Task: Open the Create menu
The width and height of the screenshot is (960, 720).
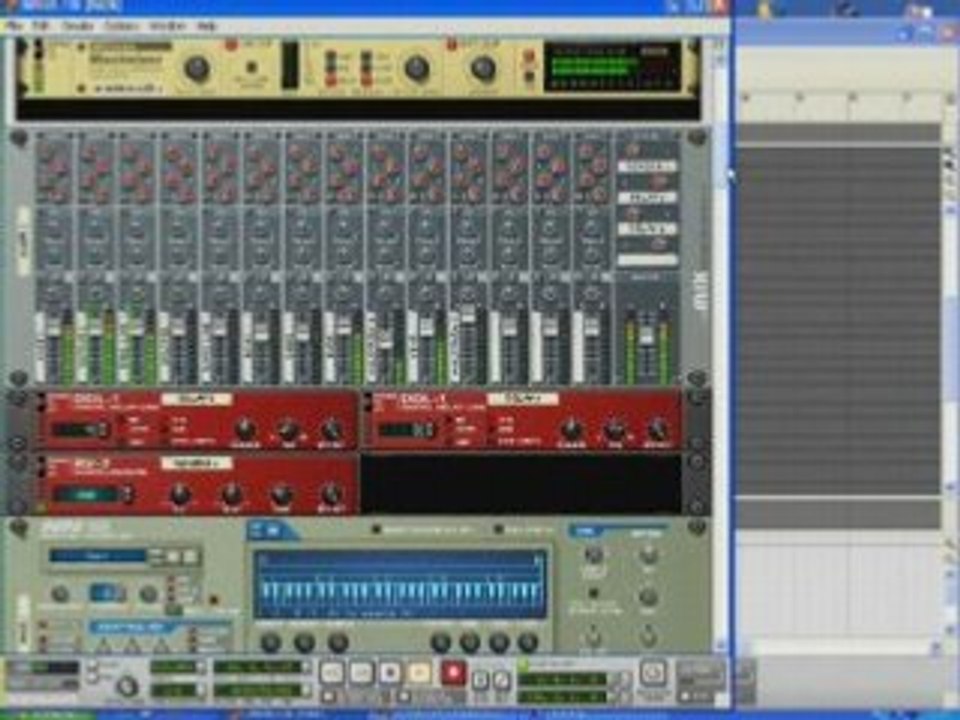Action: click(78, 26)
